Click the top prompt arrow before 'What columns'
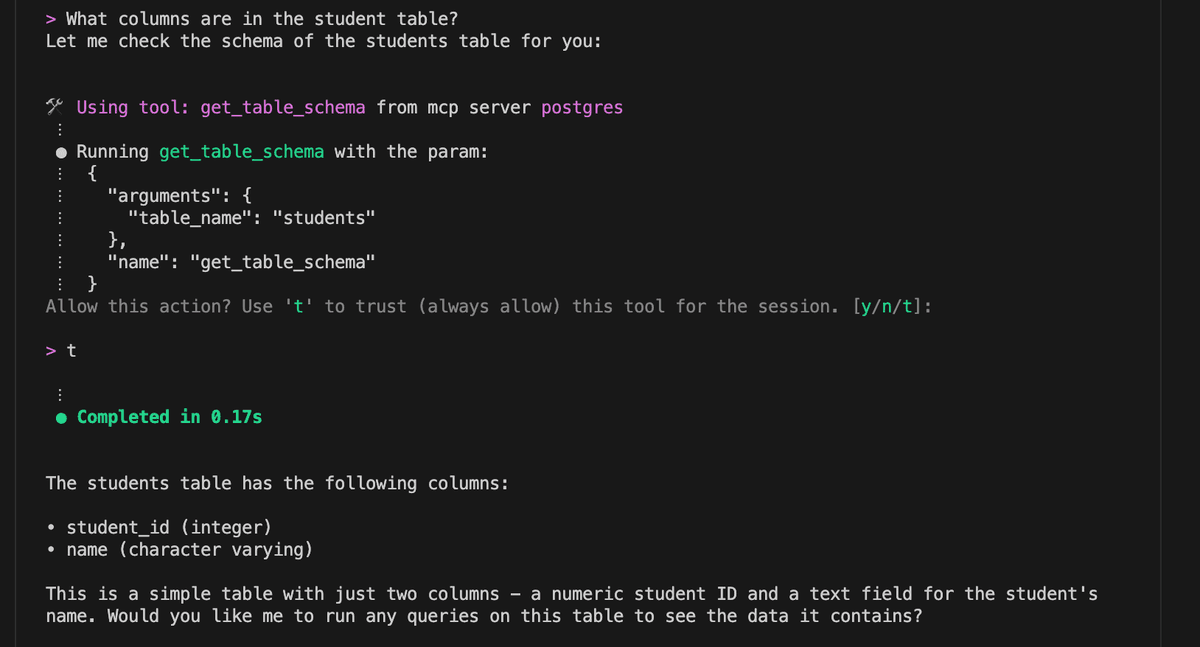This screenshot has width=1200, height=647. (x=51, y=19)
